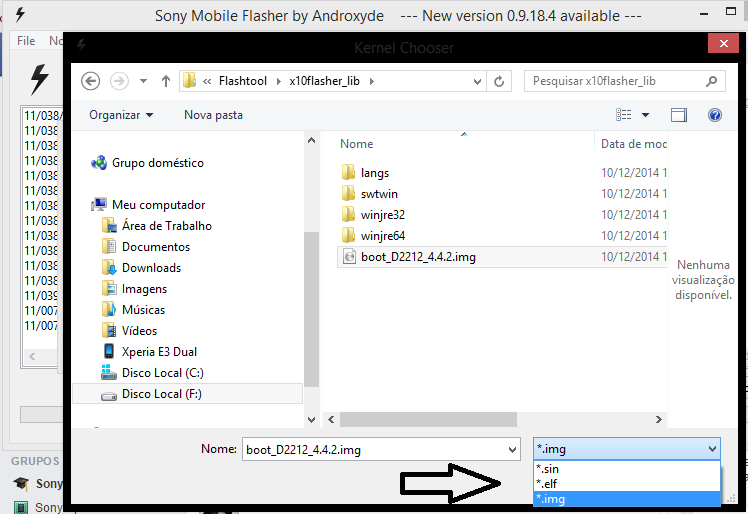Select the boot_D2212_4.4.2.img file

[x=502, y=257]
